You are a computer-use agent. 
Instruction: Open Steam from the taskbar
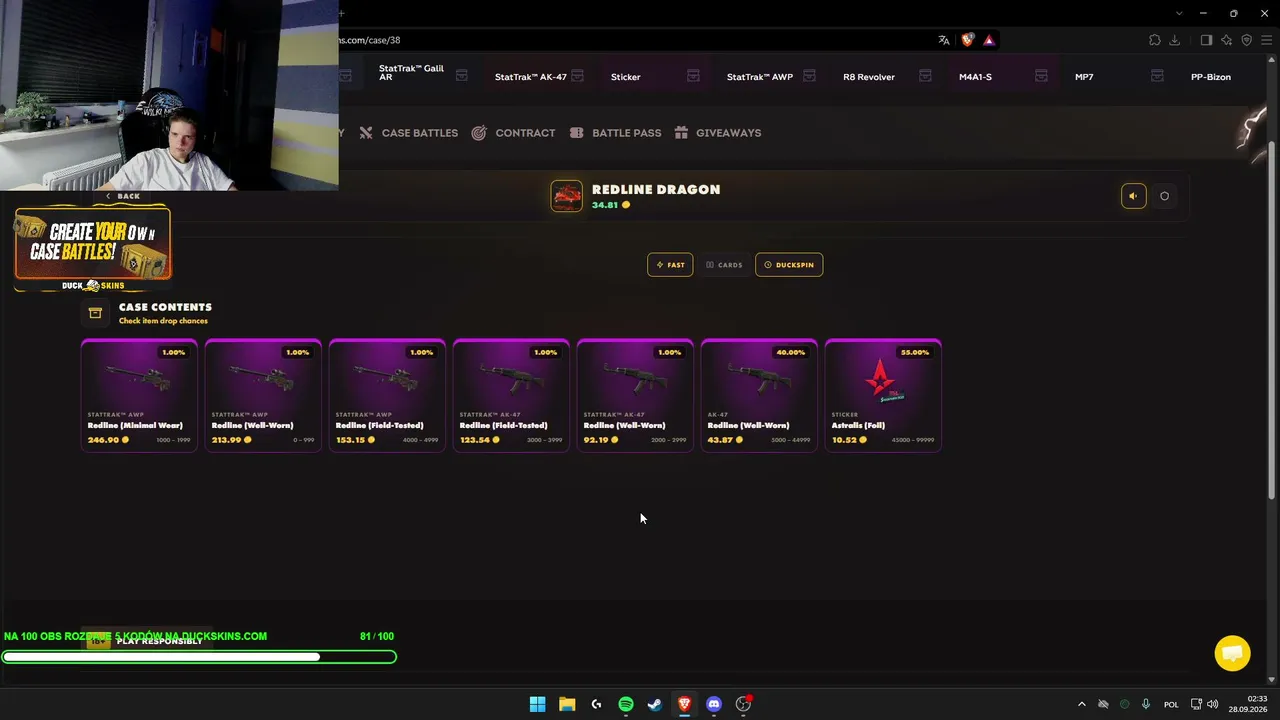(x=655, y=704)
